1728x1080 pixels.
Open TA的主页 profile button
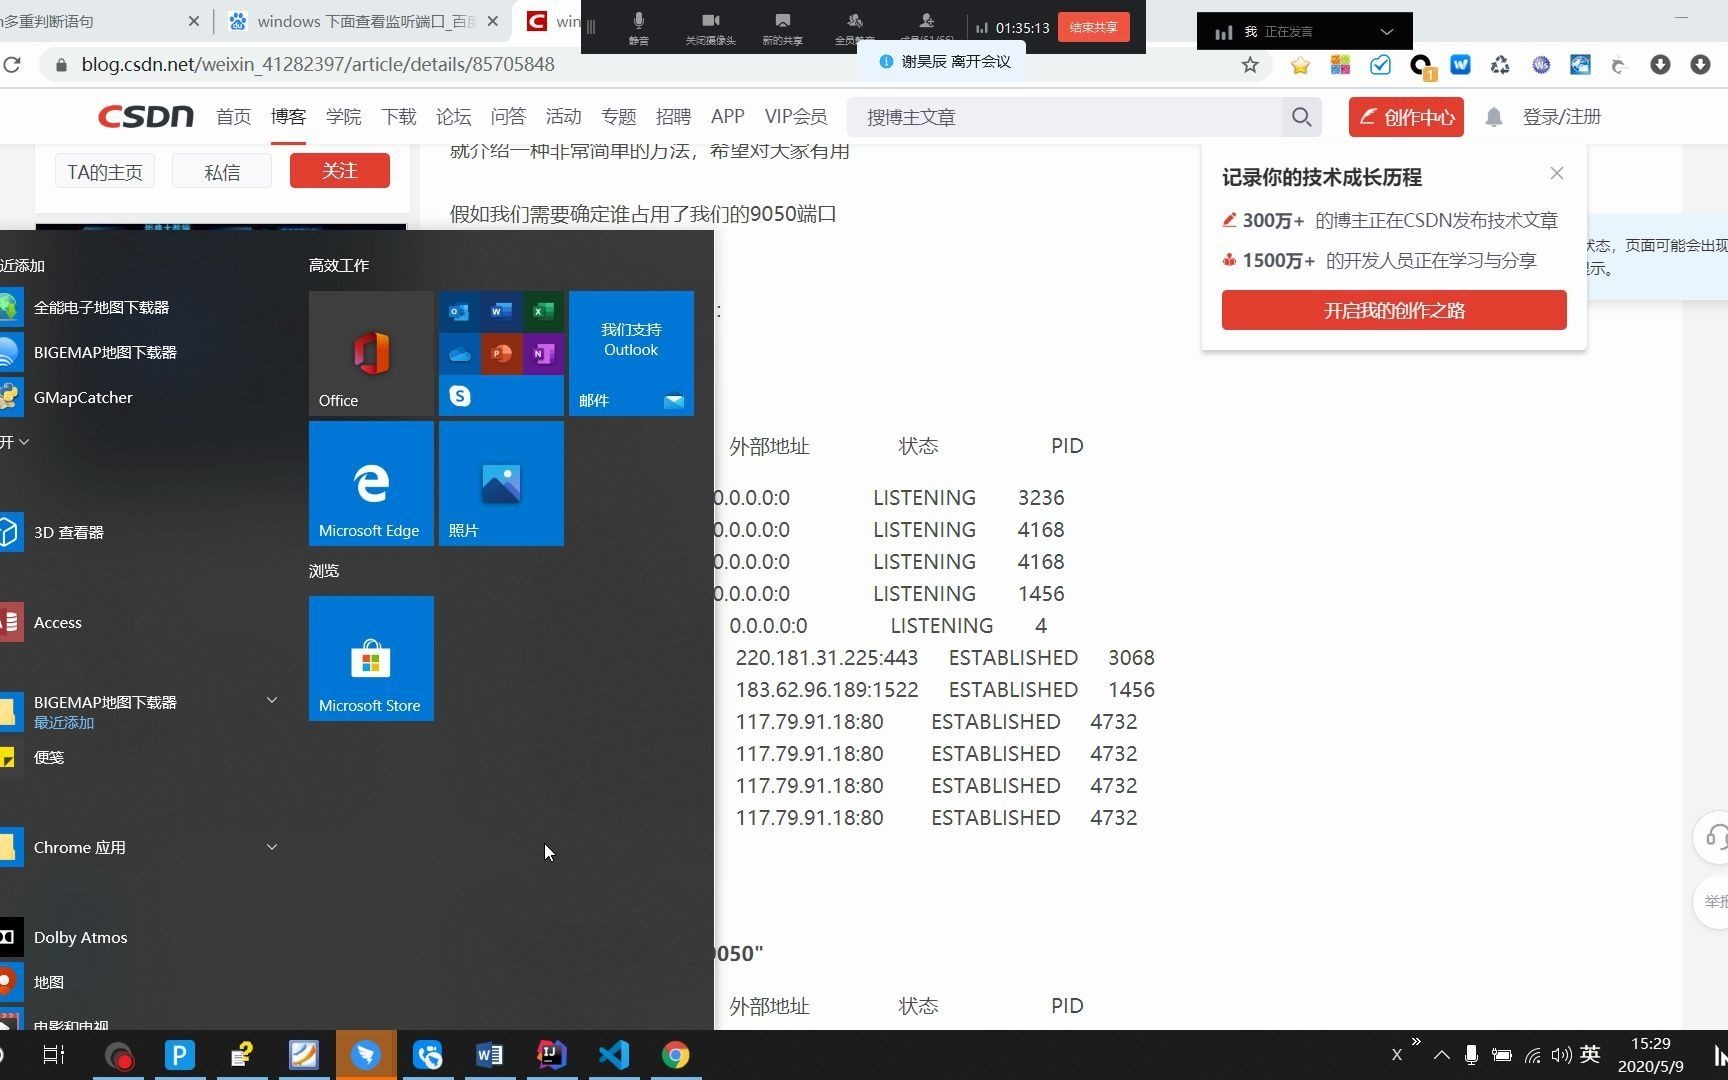(105, 171)
